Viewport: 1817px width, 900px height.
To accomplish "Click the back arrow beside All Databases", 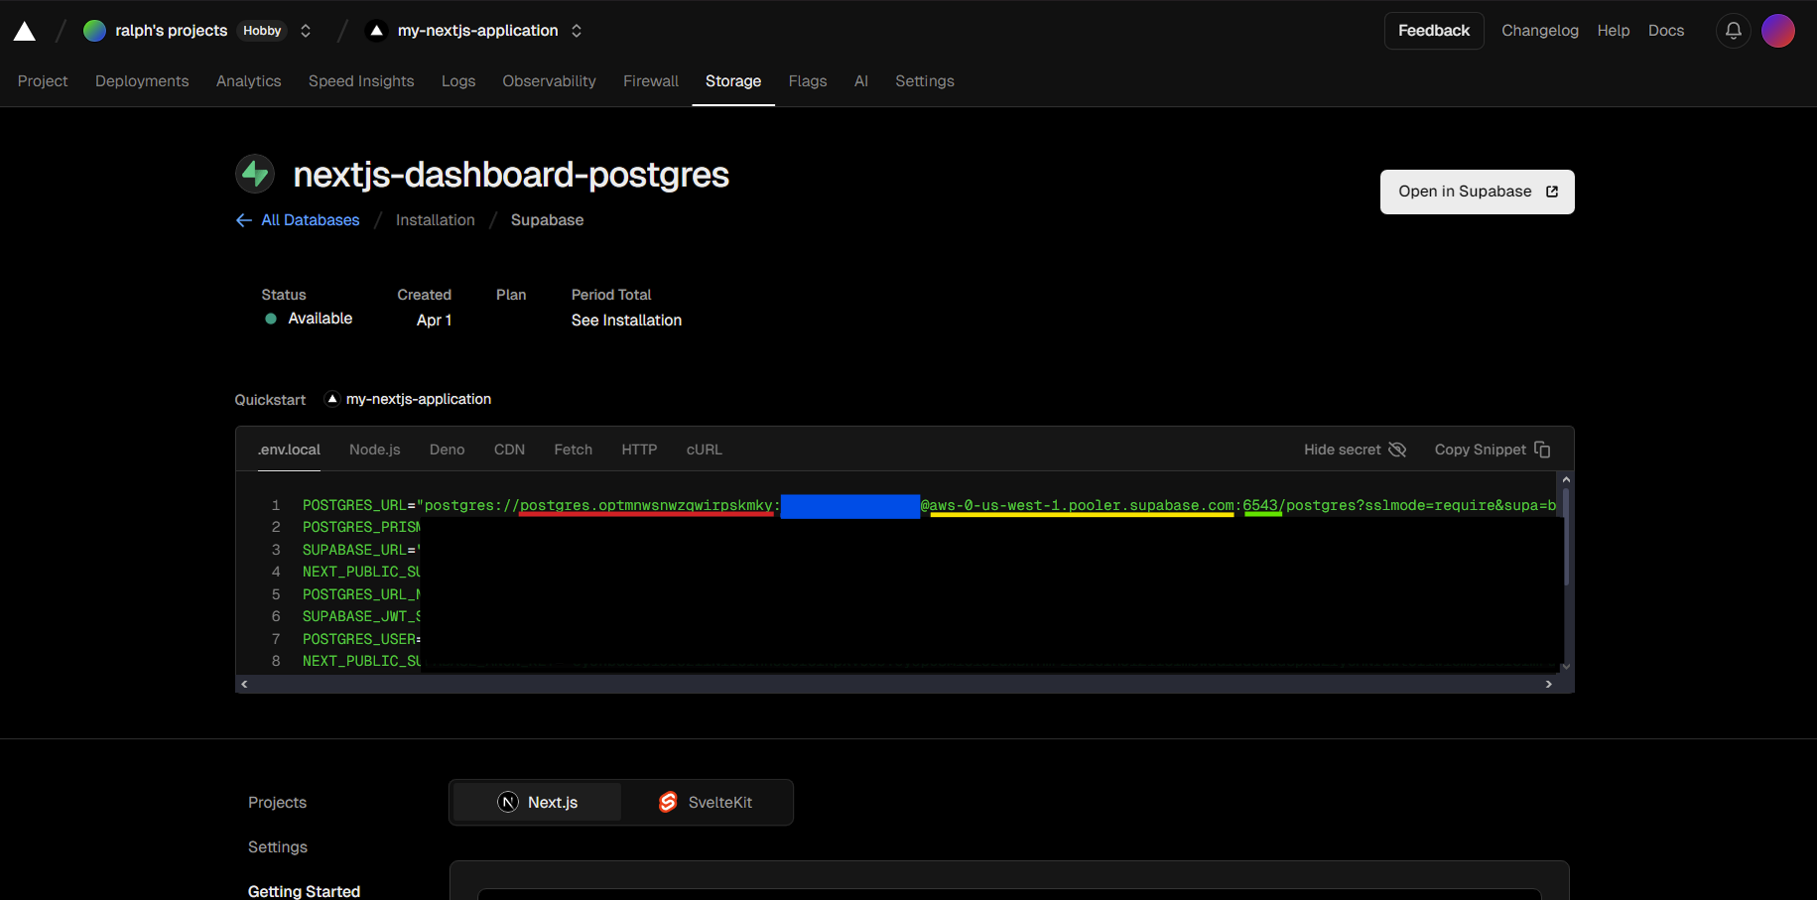I will pos(243,220).
